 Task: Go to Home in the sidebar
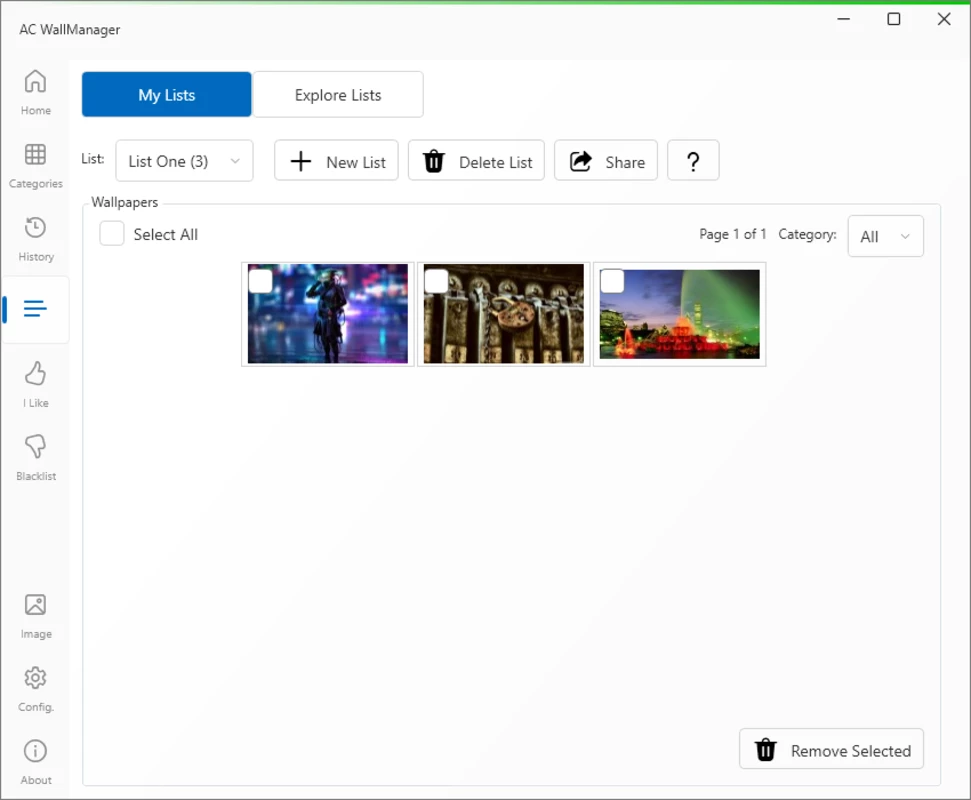point(35,92)
